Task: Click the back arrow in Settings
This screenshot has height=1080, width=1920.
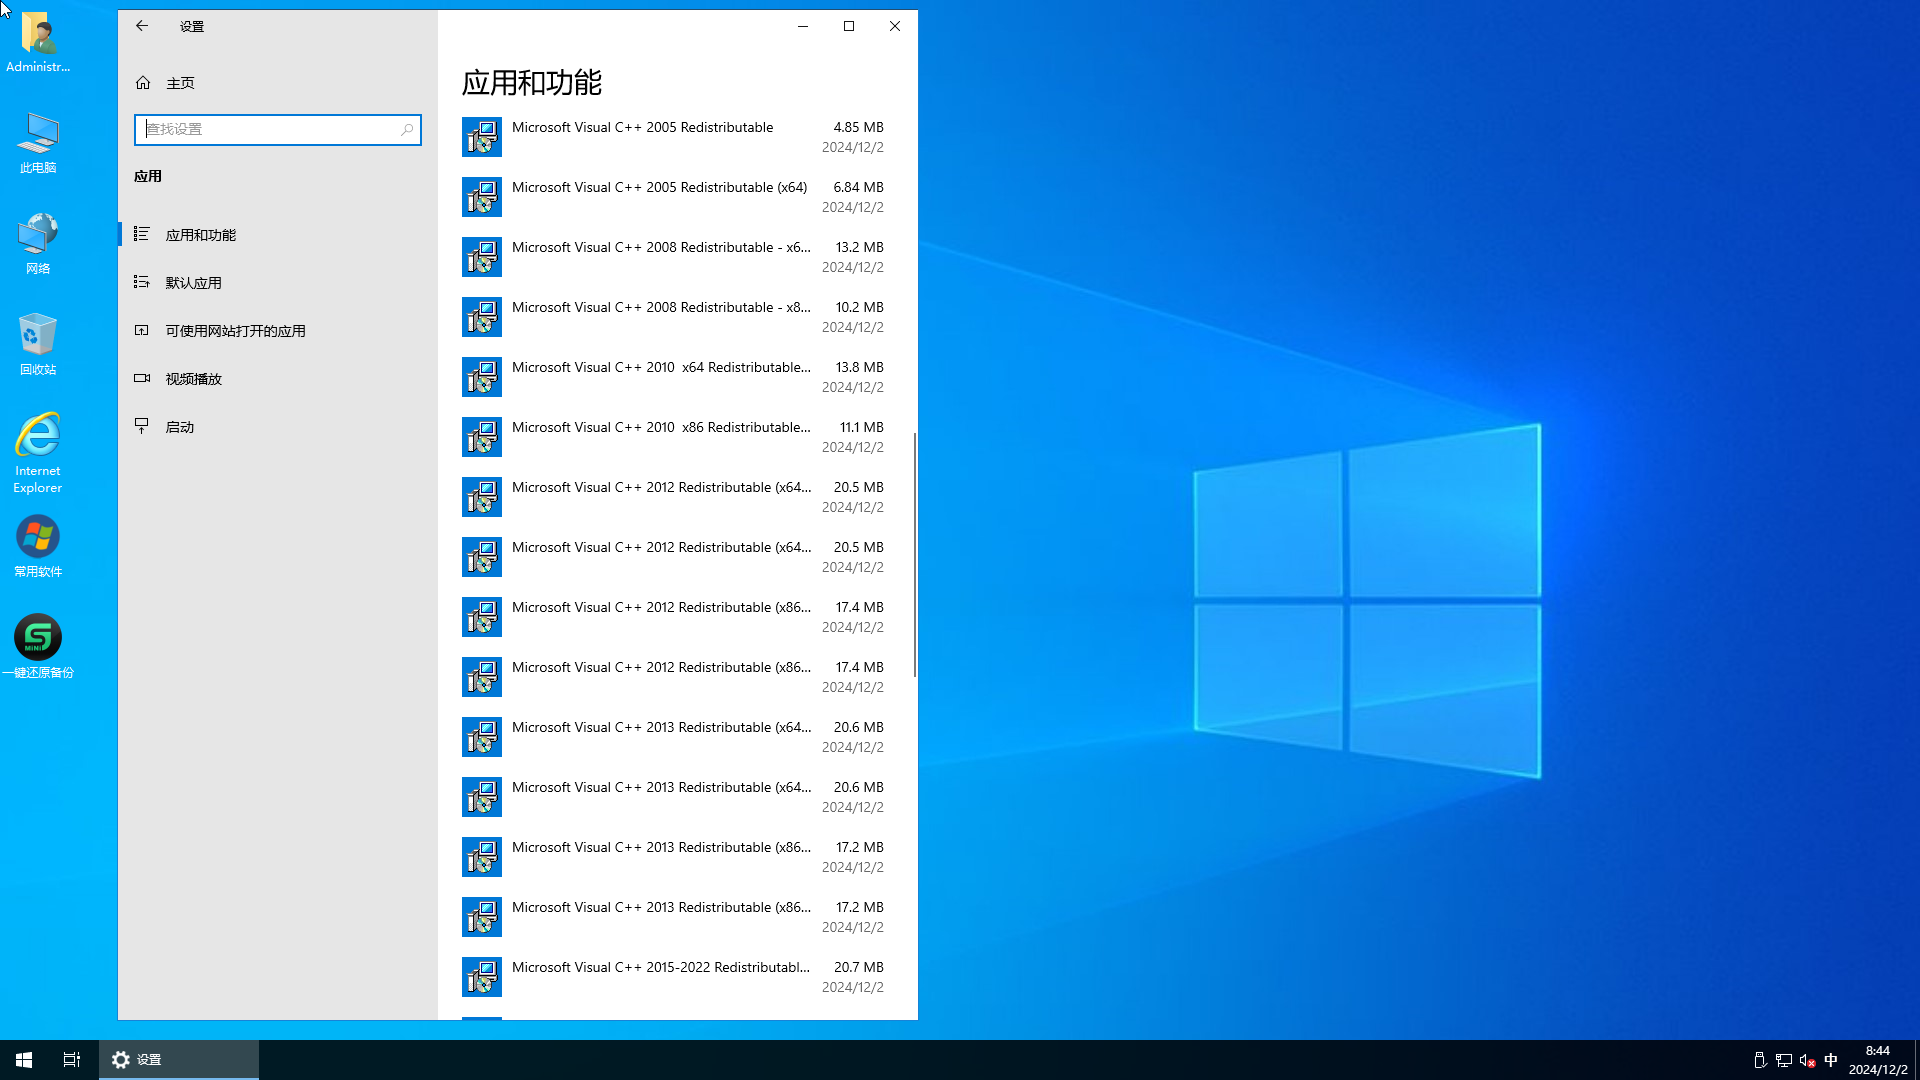Action: coord(142,26)
